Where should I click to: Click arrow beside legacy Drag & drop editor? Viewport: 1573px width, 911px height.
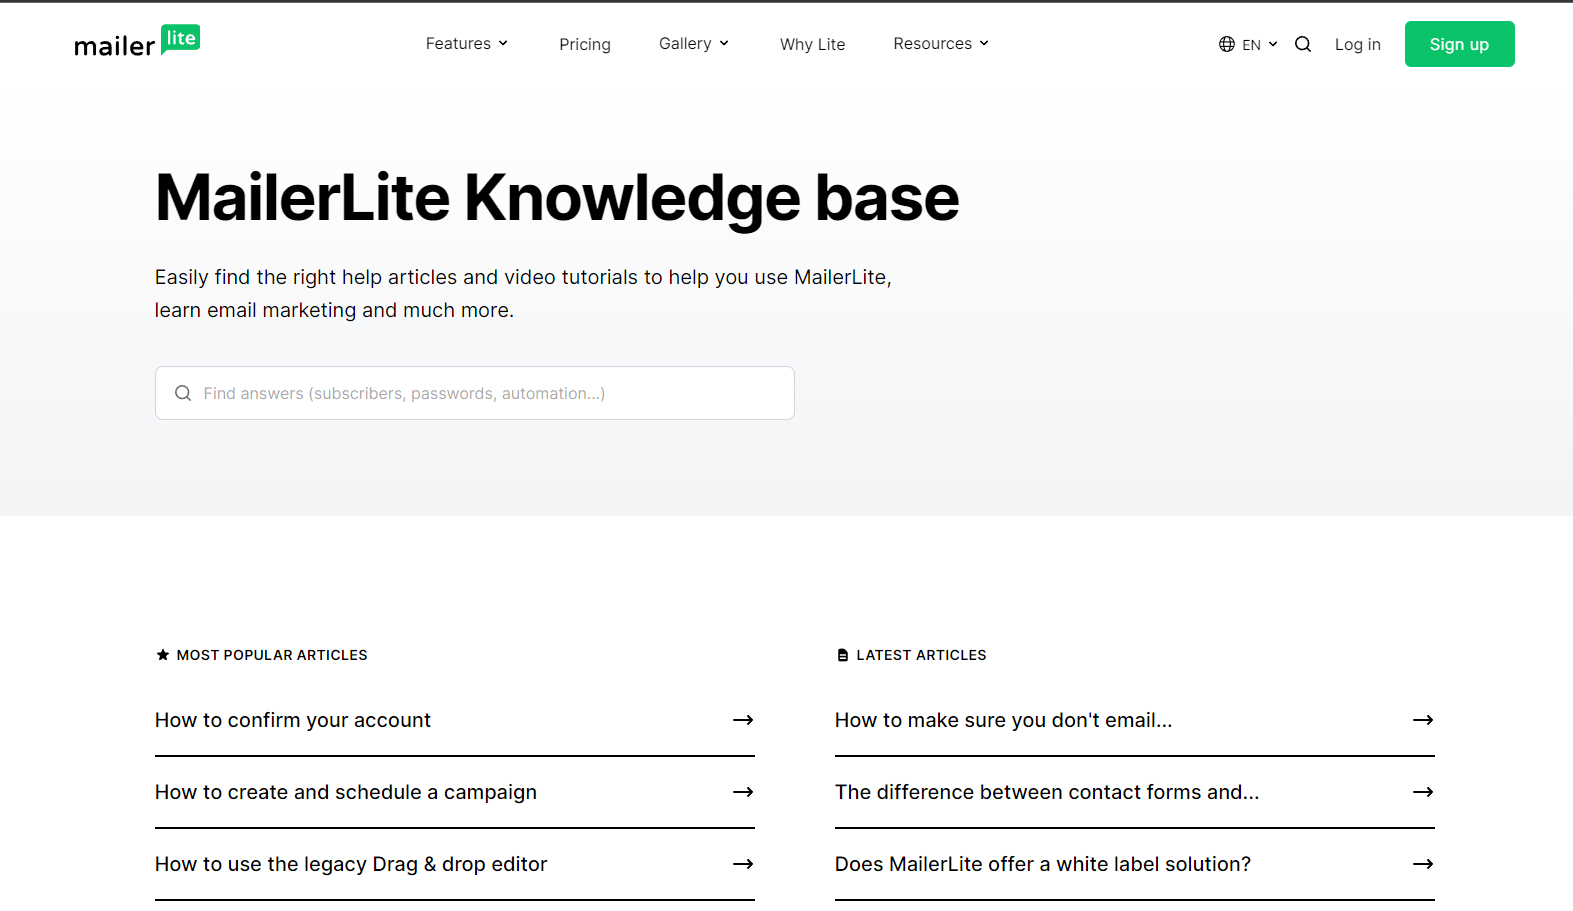click(743, 864)
